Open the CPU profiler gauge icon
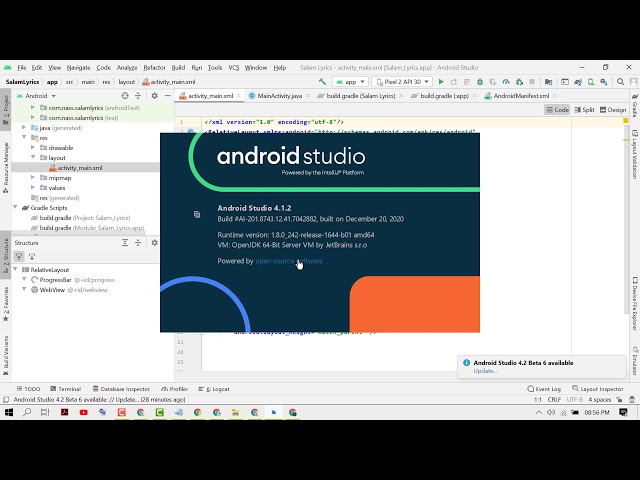 (506, 82)
